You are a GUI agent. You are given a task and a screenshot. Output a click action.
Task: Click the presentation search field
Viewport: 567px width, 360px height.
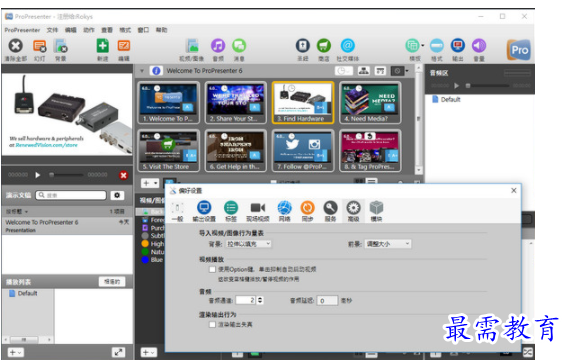(x=71, y=195)
